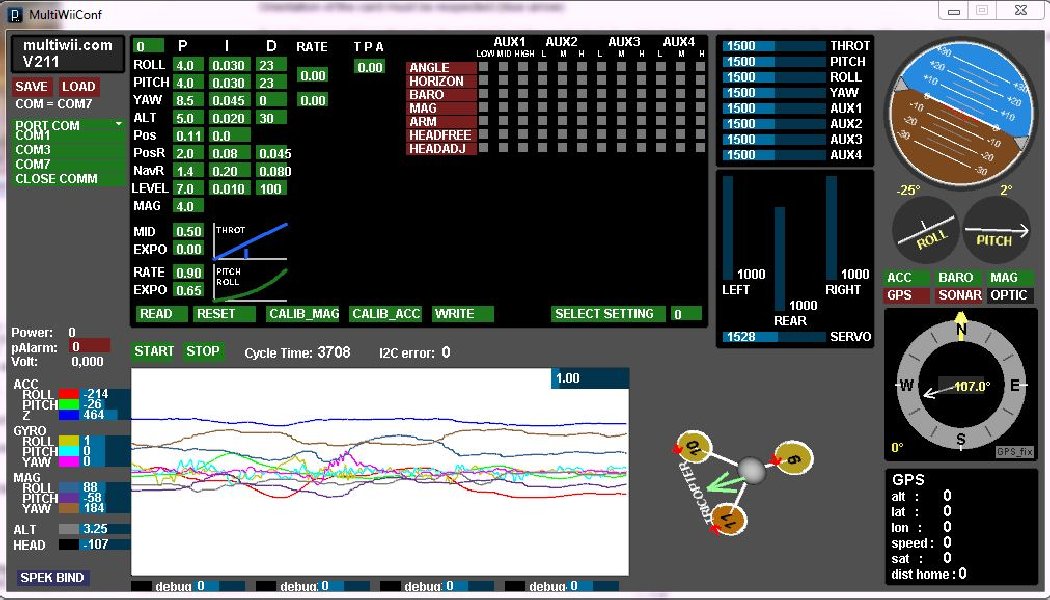Expand the PORT COM dropdown list
This screenshot has height=600, width=1050.
click(x=69, y=125)
